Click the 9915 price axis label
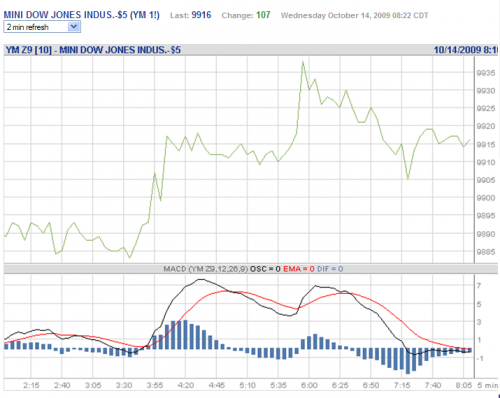 tap(486, 145)
